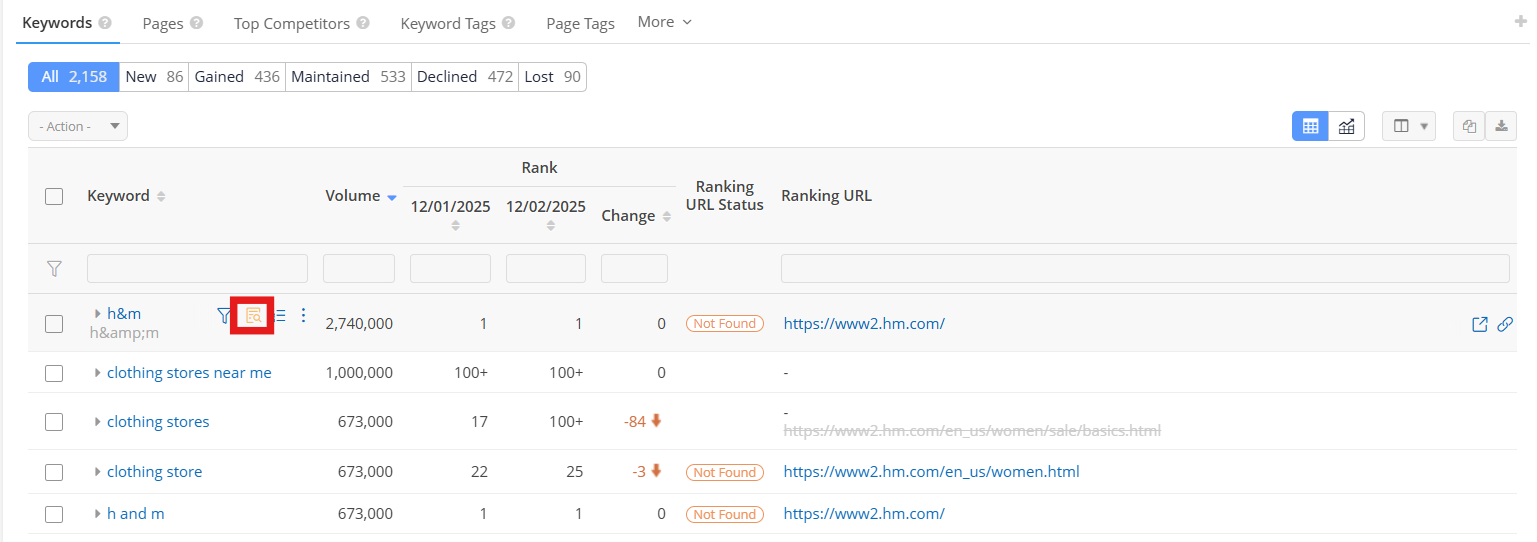1537x542 pixels.
Task: Select the checkbox for h and m row
Action: tap(54, 514)
